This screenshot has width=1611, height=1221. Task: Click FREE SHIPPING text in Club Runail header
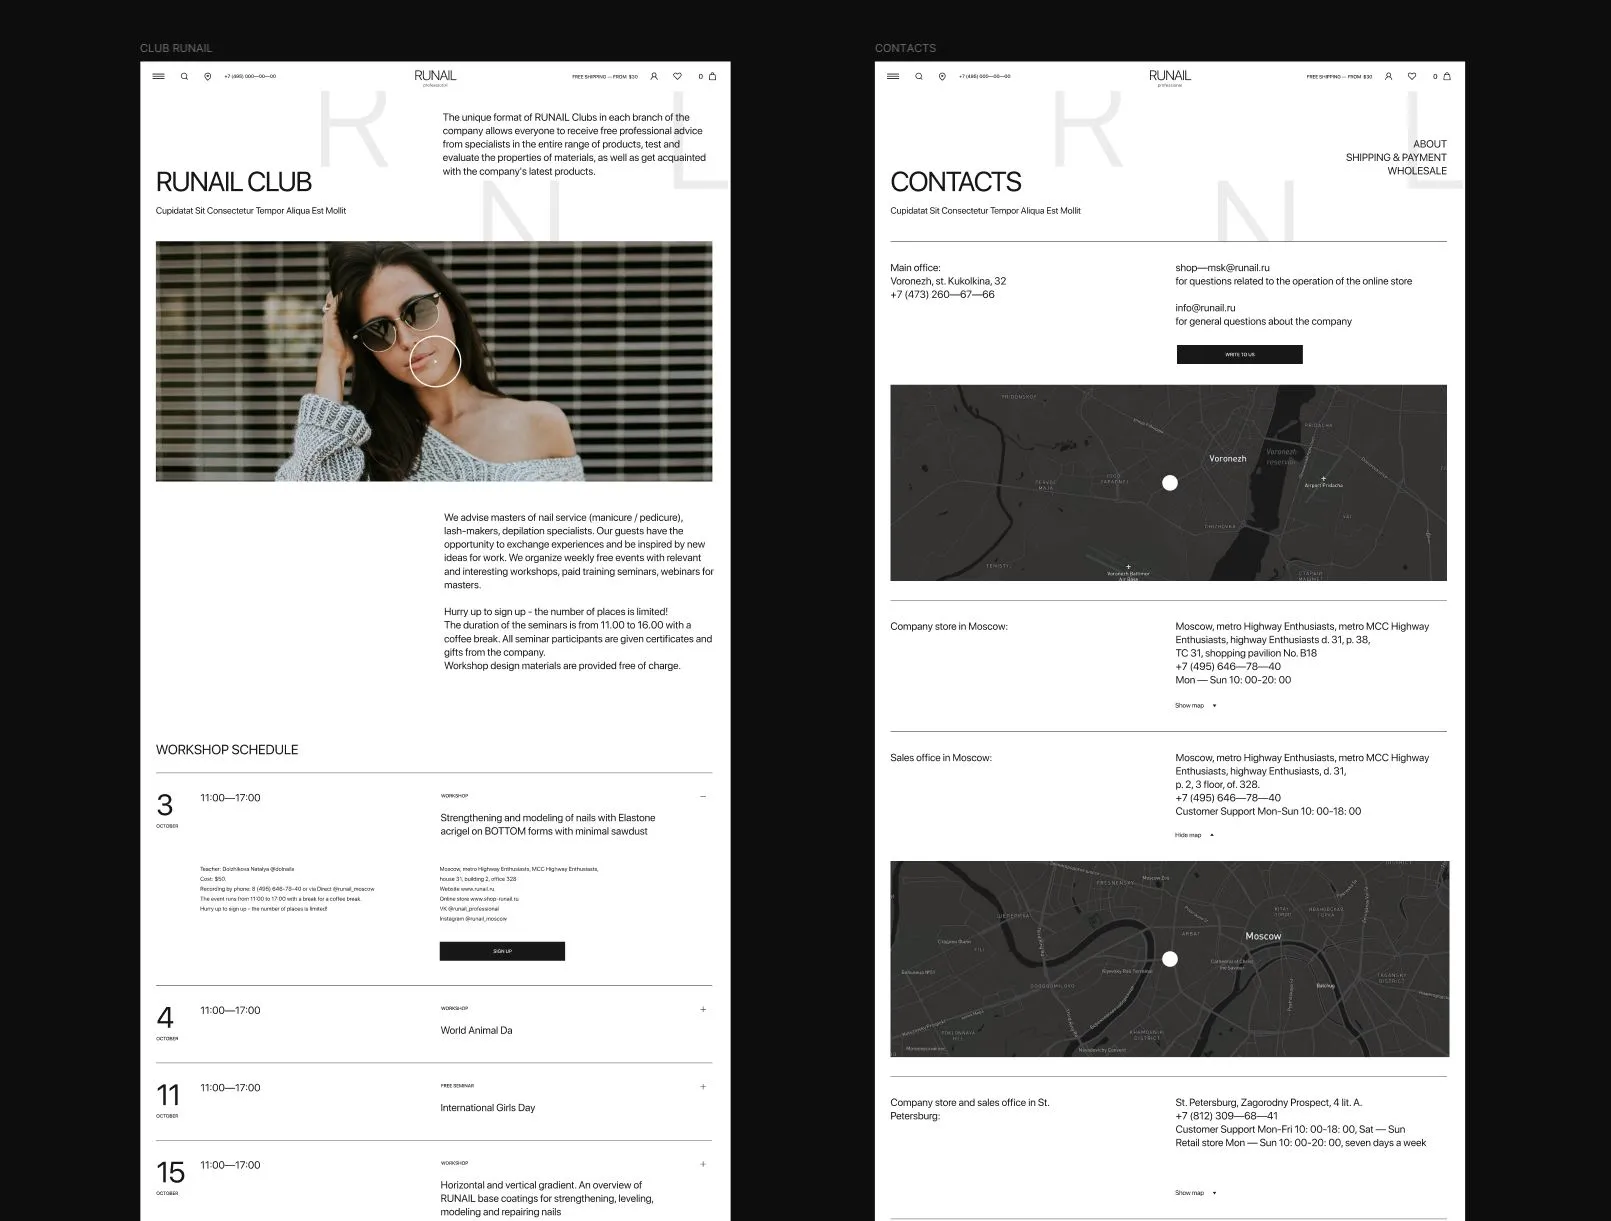(x=605, y=76)
